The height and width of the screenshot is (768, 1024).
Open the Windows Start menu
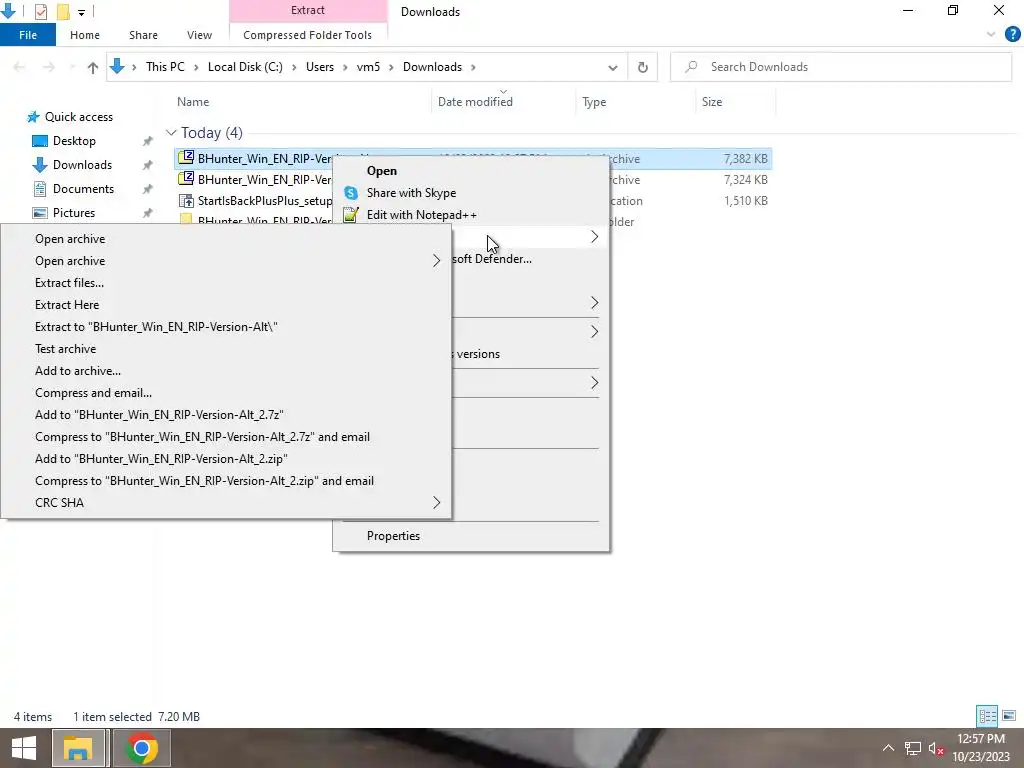click(24, 748)
